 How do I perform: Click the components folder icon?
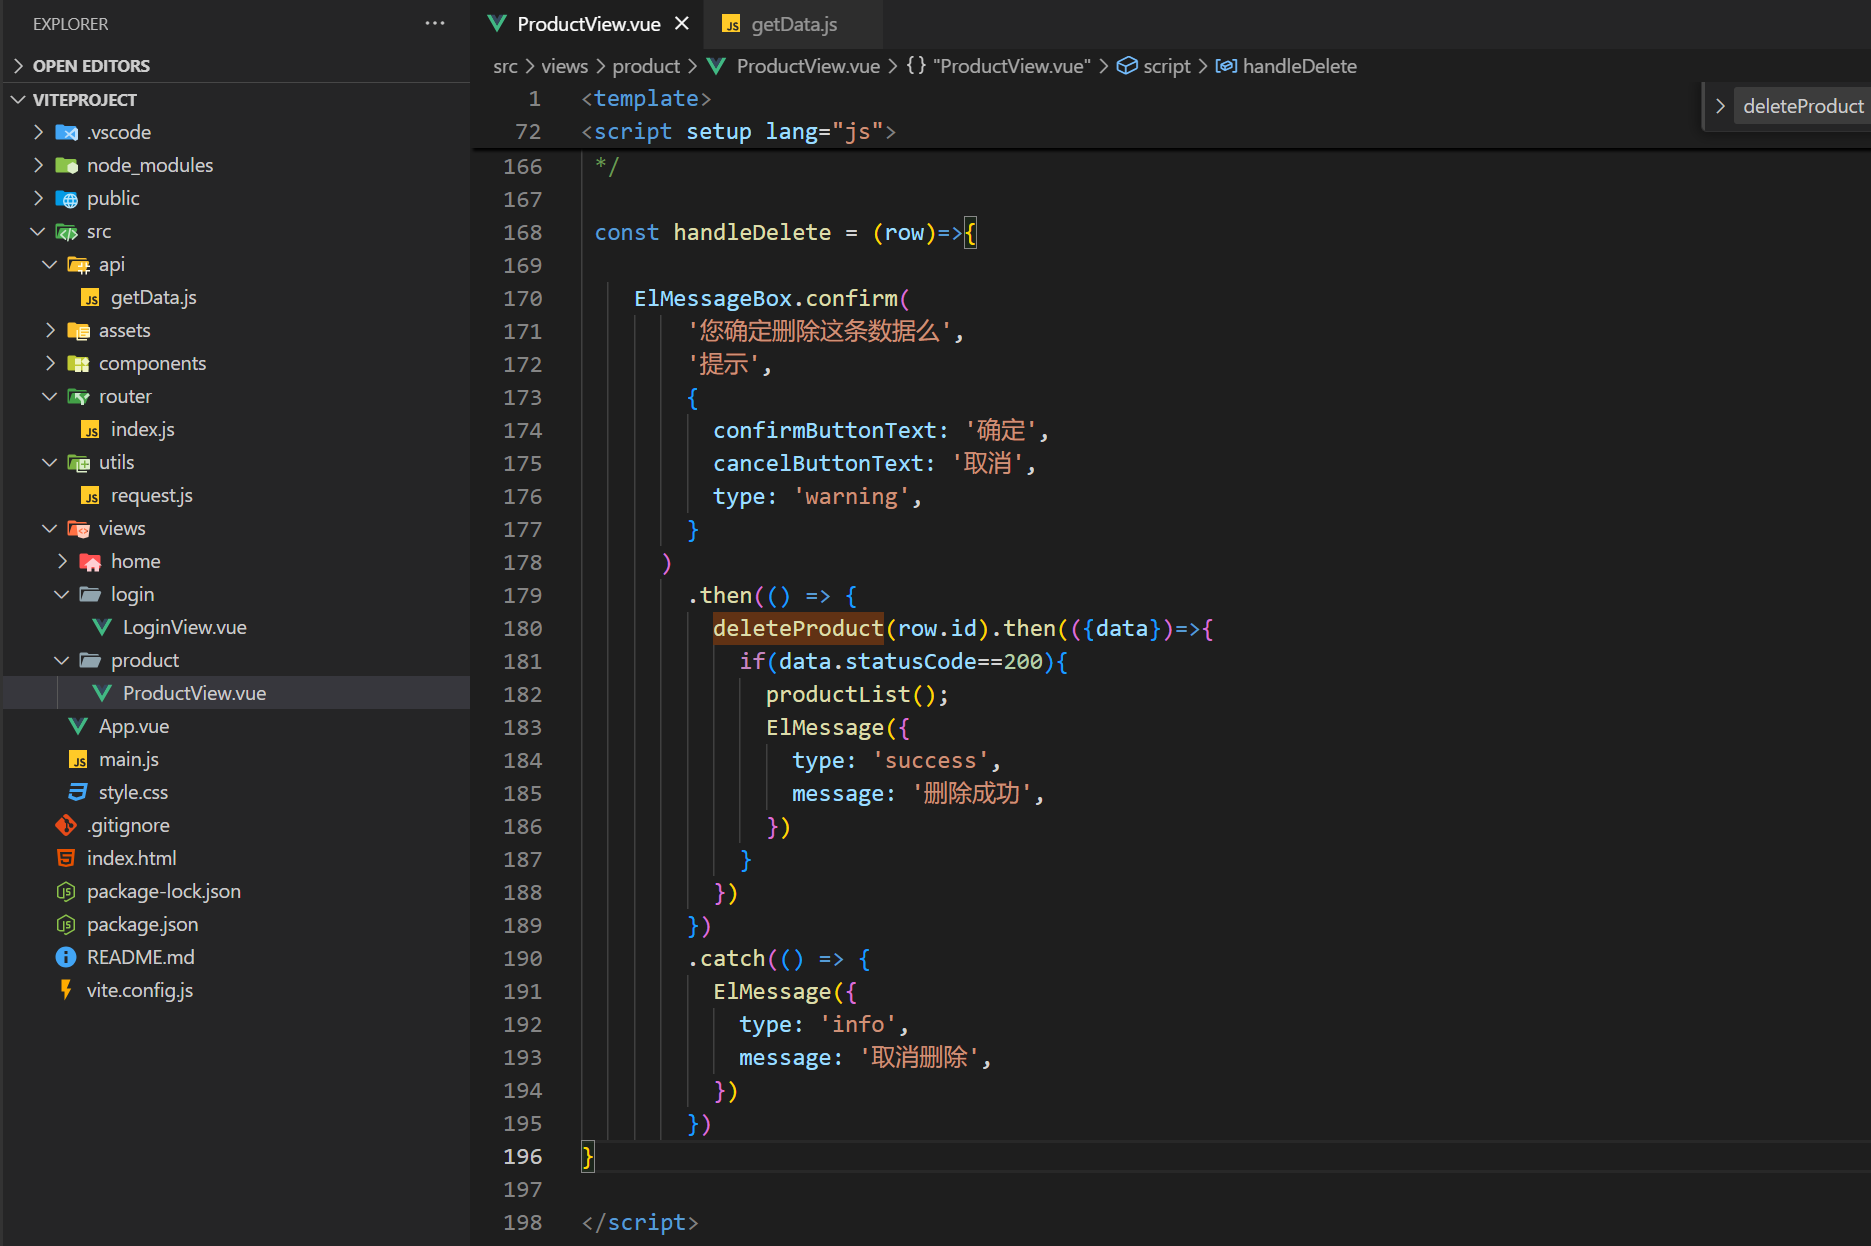coord(79,363)
